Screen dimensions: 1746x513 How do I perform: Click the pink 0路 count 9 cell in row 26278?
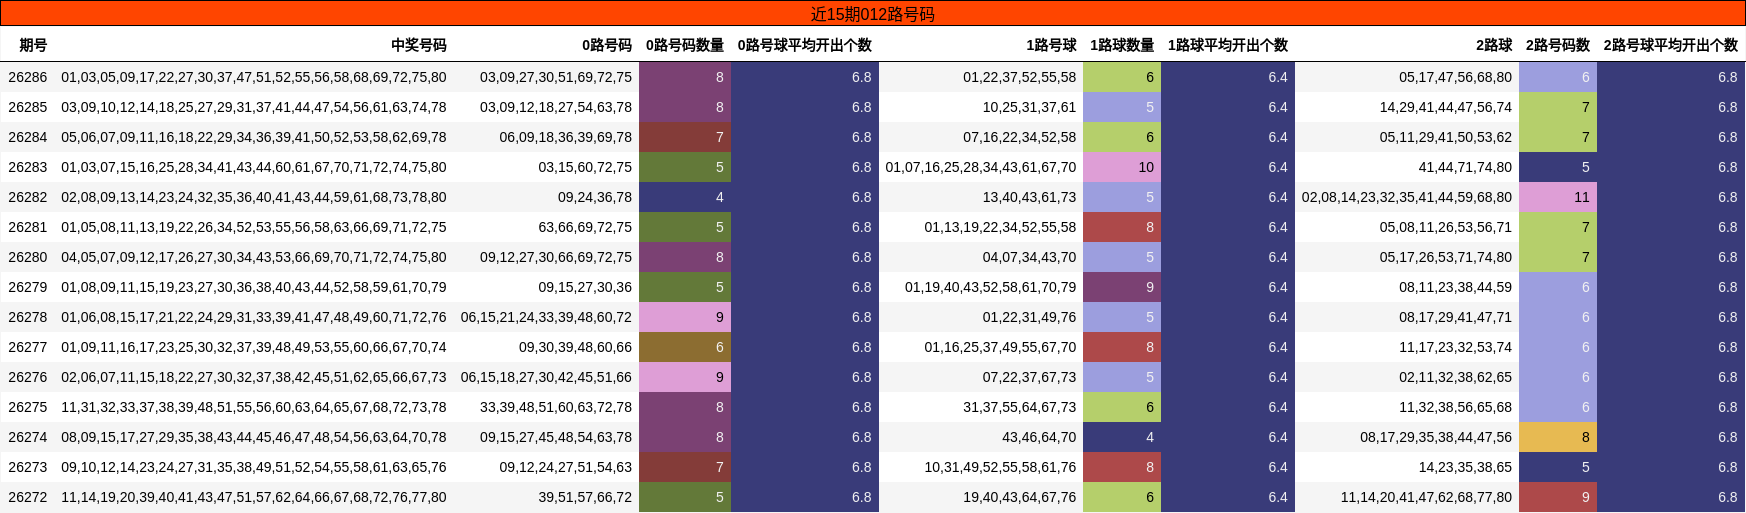coord(685,317)
